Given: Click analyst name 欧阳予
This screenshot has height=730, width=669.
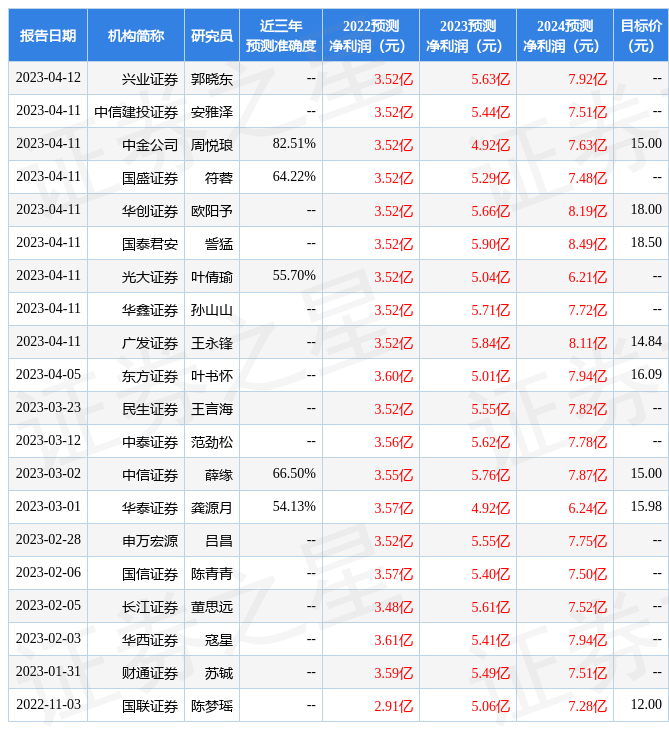Looking at the screenshot, I should pos(212,211).
